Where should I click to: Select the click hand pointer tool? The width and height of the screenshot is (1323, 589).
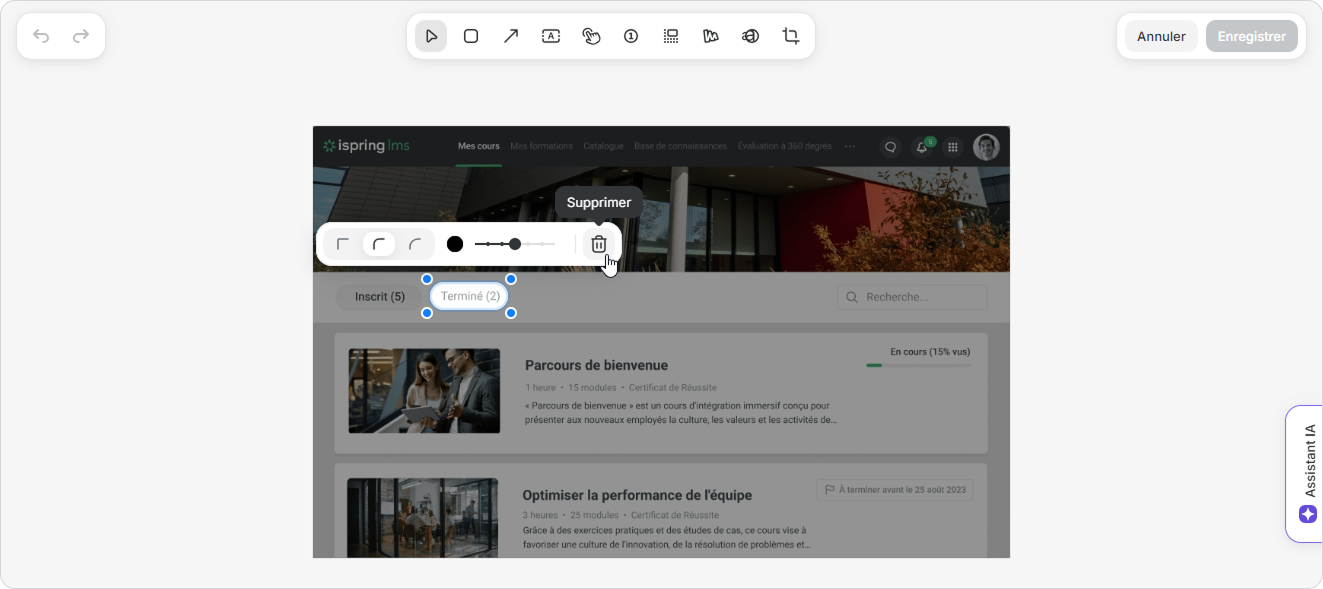point(591,36)
